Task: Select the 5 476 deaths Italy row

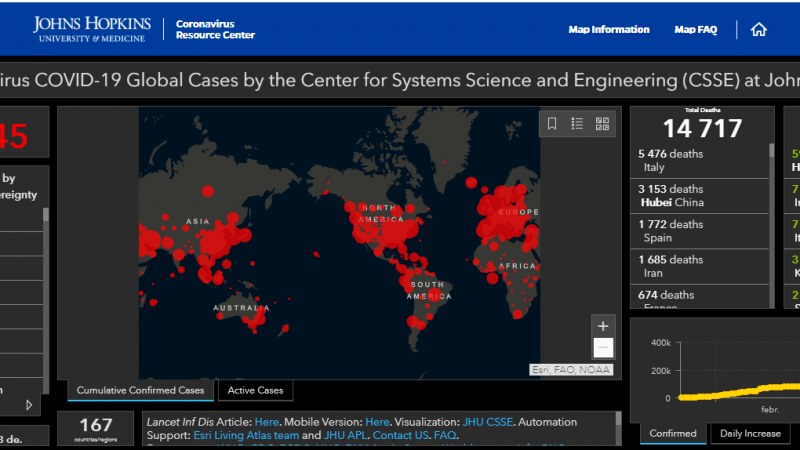Action: [x=699, y=160]
